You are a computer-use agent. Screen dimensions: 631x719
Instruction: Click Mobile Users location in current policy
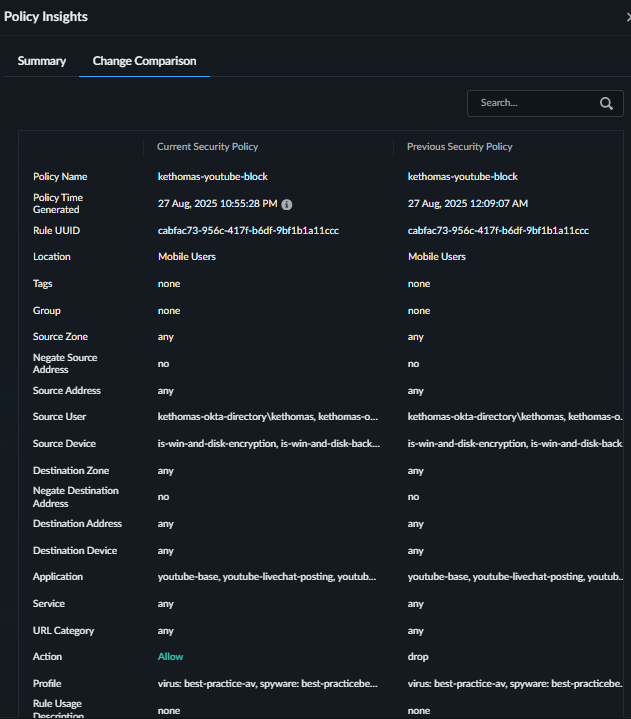(x=187, y=257)
